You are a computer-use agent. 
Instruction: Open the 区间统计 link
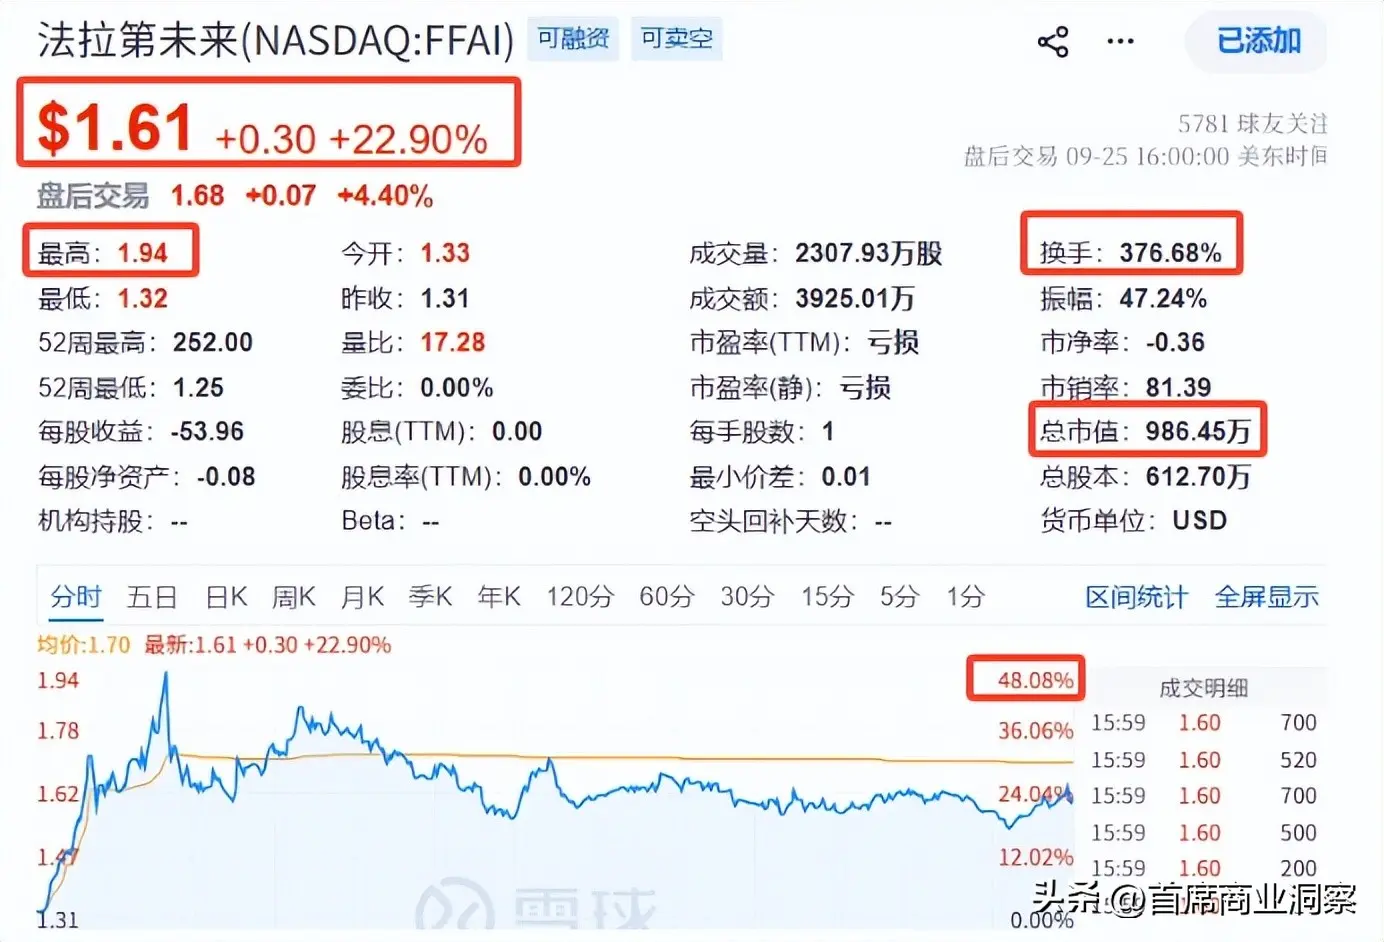pyautogui.click(x=1137, y=597)
